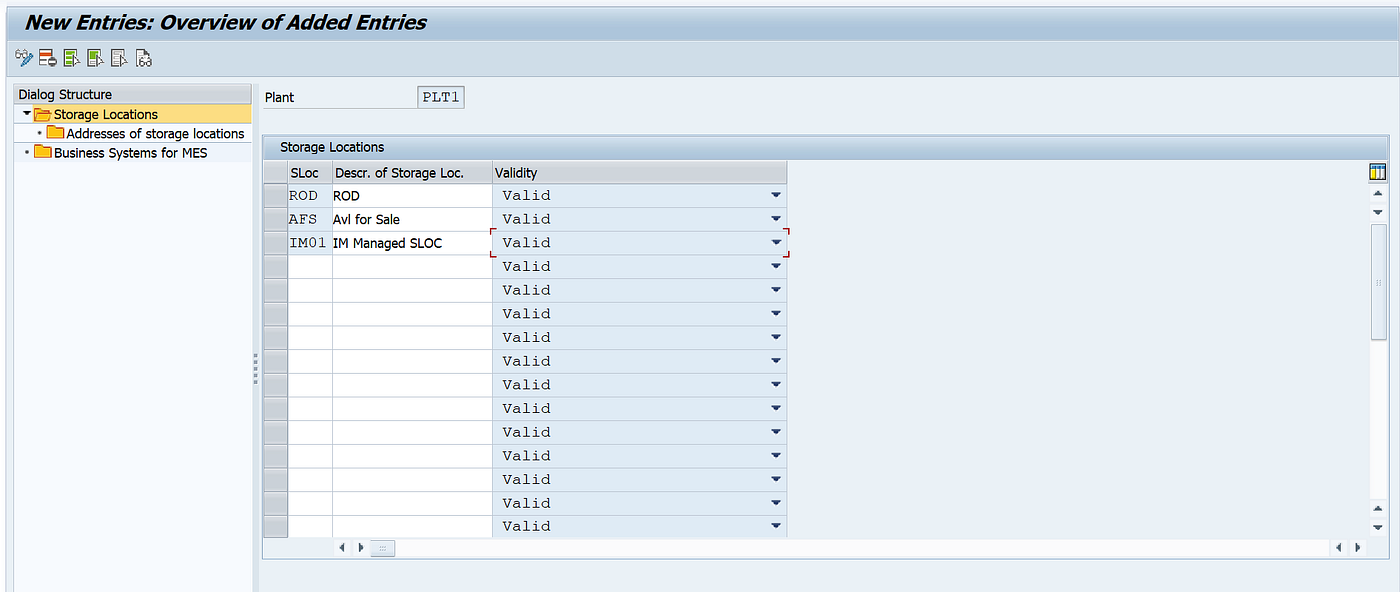Click the SLoc cell containing ROD
The image size is (1400, 592).
(x=310, y=195)
